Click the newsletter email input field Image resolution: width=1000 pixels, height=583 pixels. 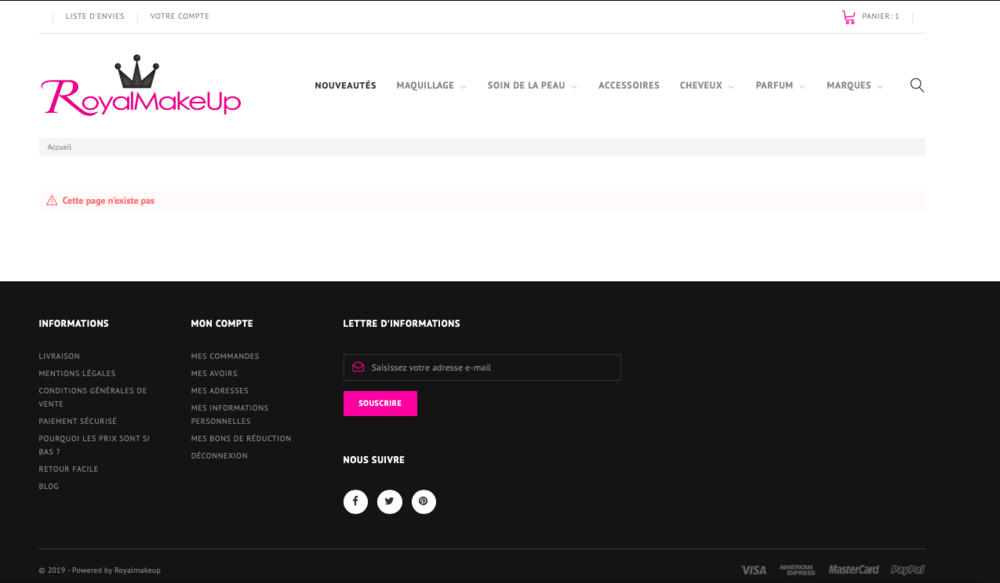(x=482, y=367)
